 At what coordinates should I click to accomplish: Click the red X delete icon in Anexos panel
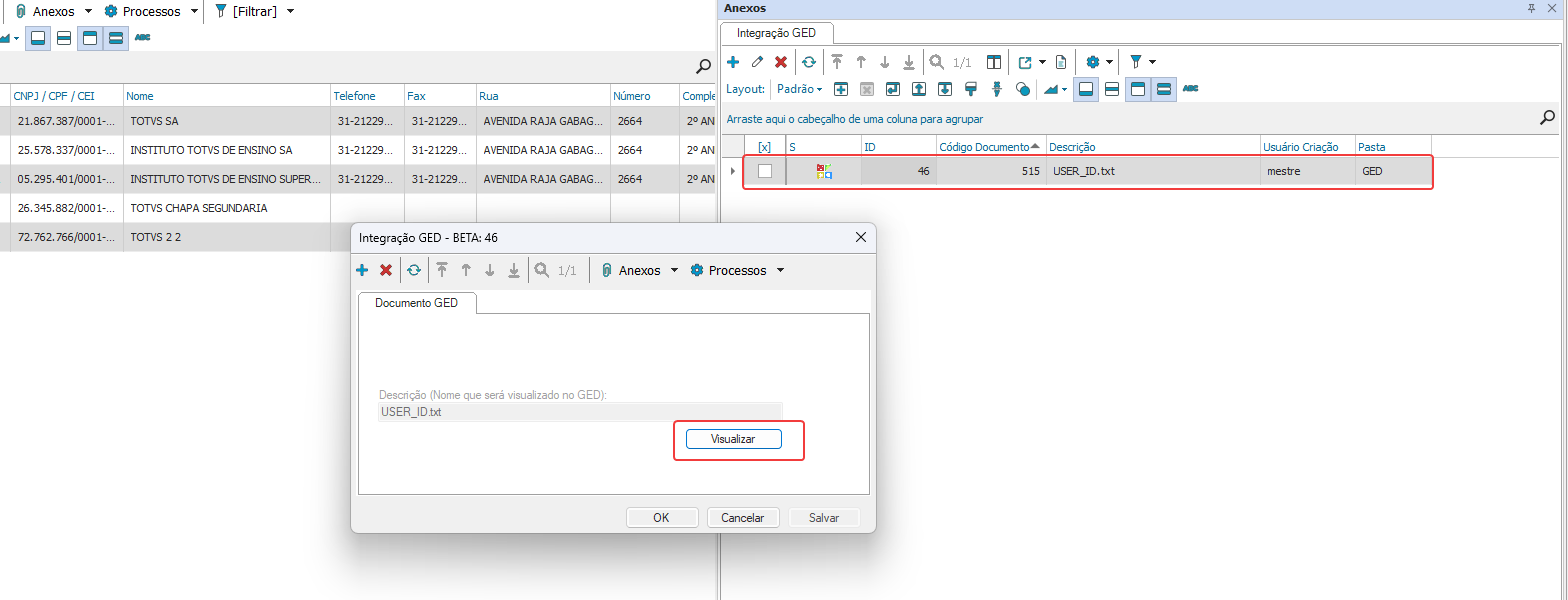(781, 62)
